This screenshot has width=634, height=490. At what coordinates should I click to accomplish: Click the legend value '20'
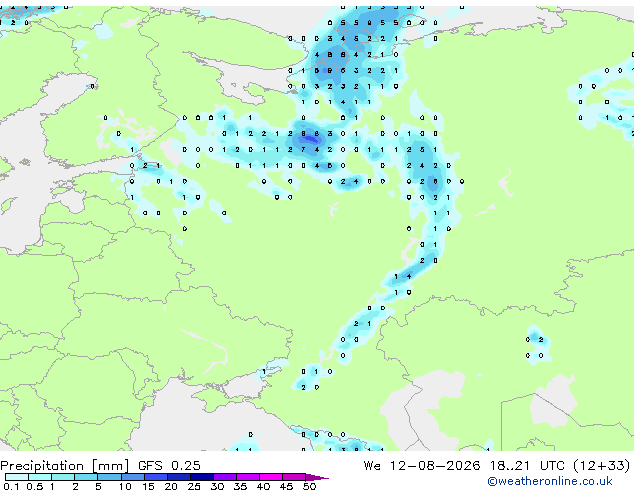171,486
